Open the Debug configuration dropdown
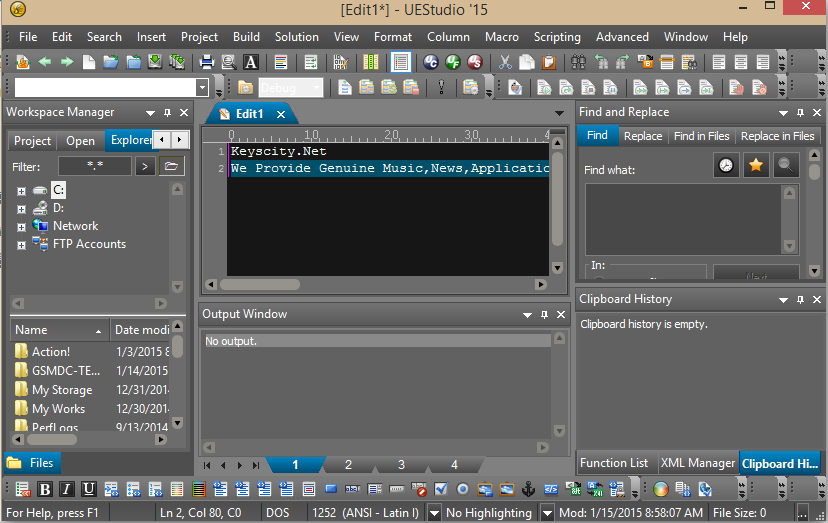828x523 pixels. pos(317,87)
